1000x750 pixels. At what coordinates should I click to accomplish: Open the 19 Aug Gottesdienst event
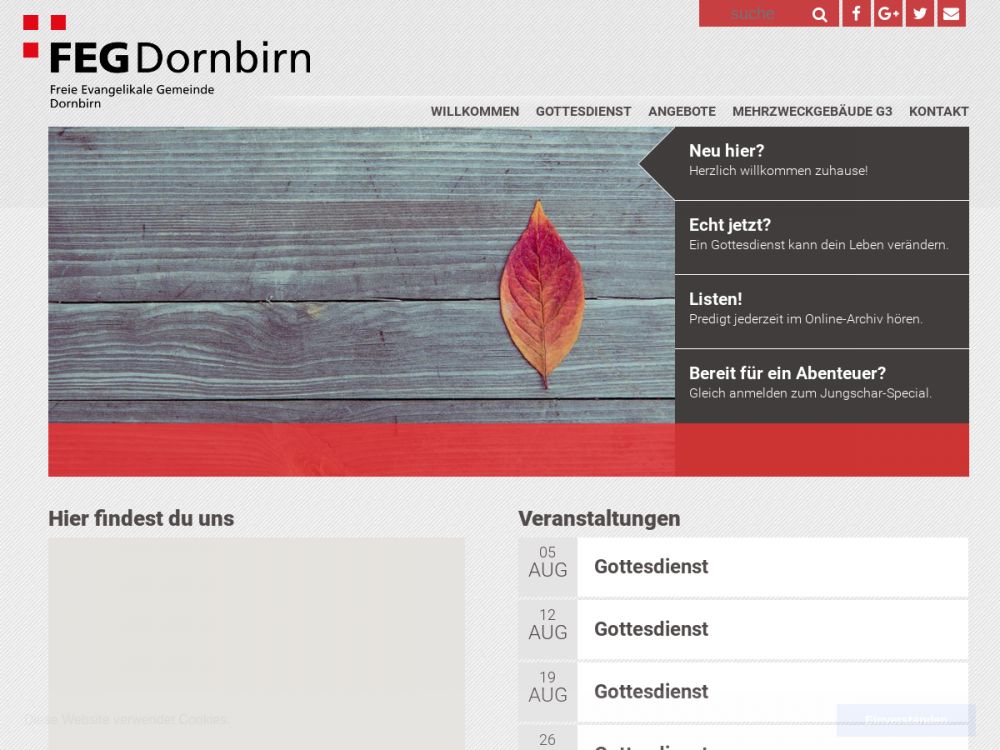[651, 691]
